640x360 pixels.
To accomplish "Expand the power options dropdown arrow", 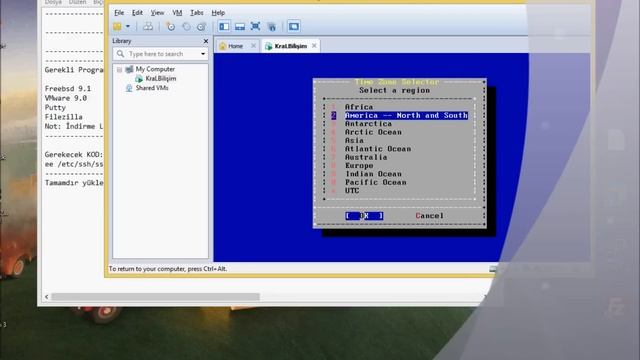I will click(128, 27).
